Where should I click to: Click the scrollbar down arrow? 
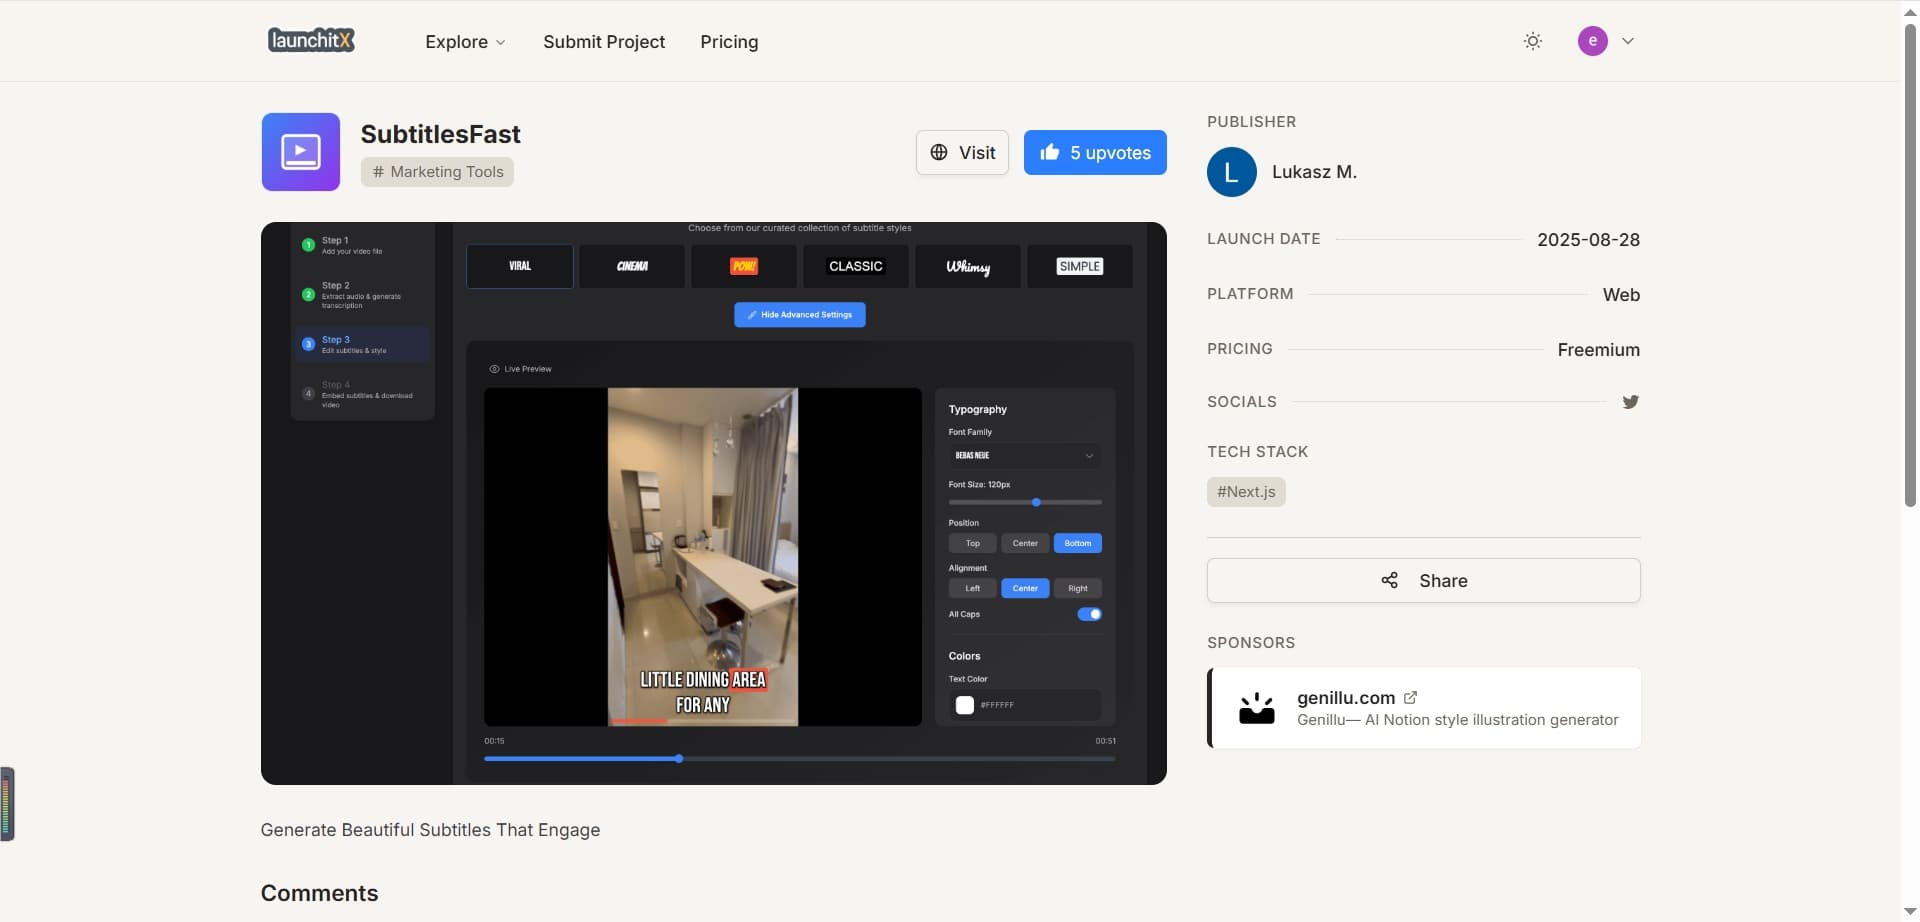coord(1910,912)
